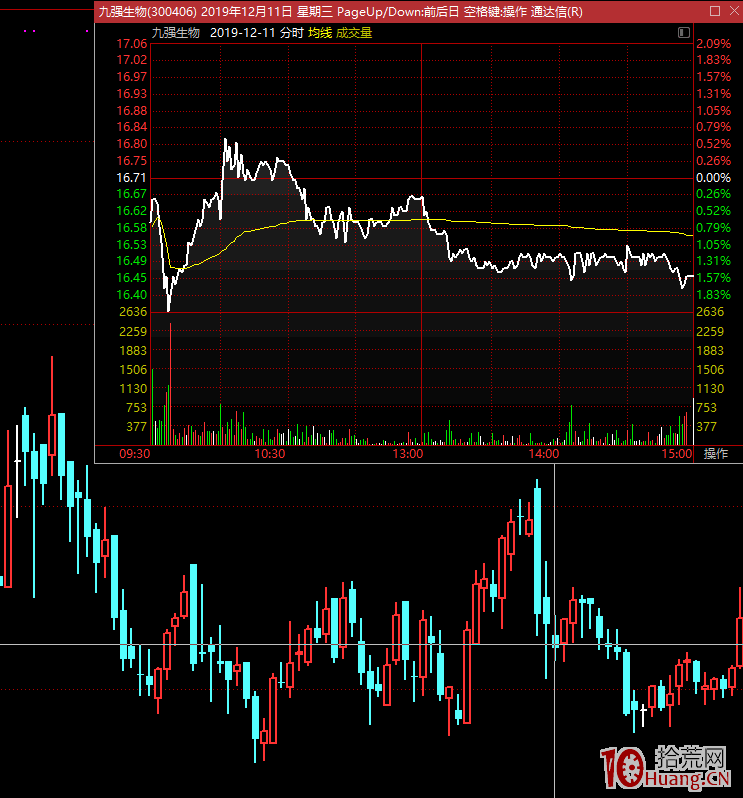
Task: Click the 10:30 time axis label
Action: coord(270,453)
